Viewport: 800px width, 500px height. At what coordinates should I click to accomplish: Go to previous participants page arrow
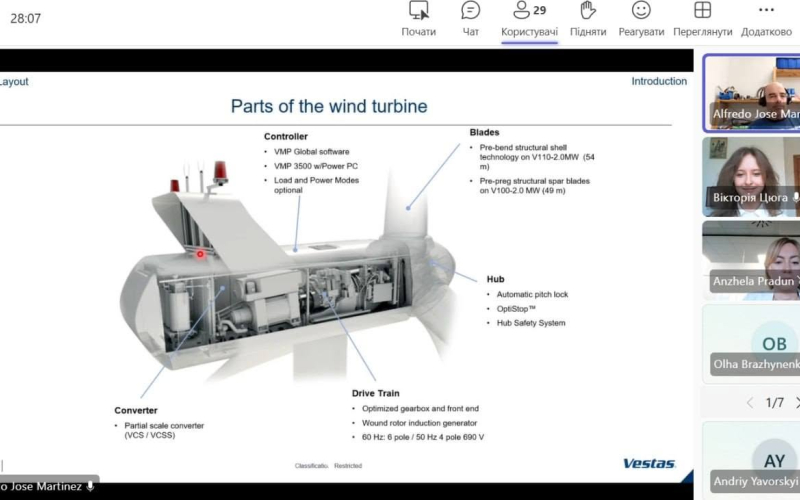(x=749, y=403)
